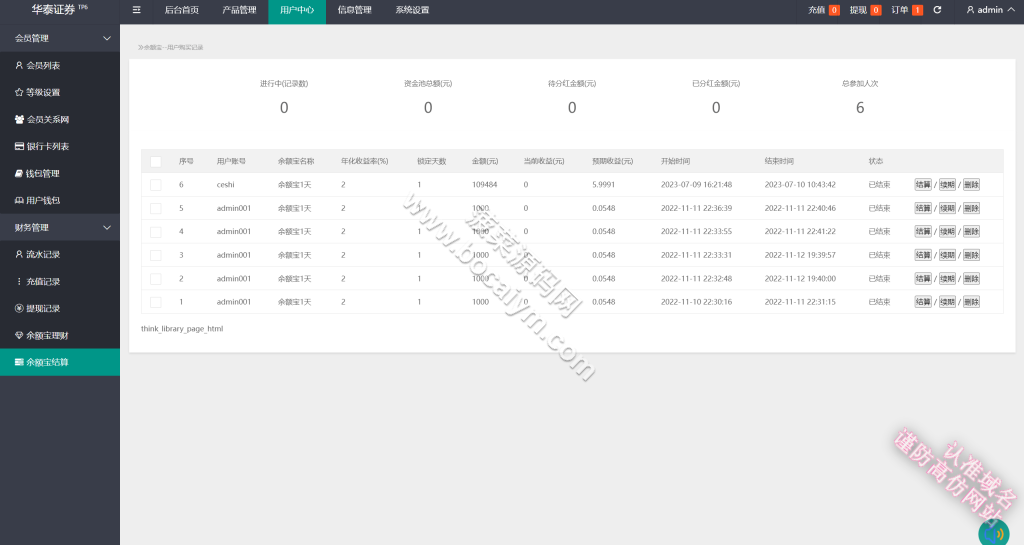Go to 后台首页 top tab
This screenshot has width=1024, height=545.
click(182, 10)
